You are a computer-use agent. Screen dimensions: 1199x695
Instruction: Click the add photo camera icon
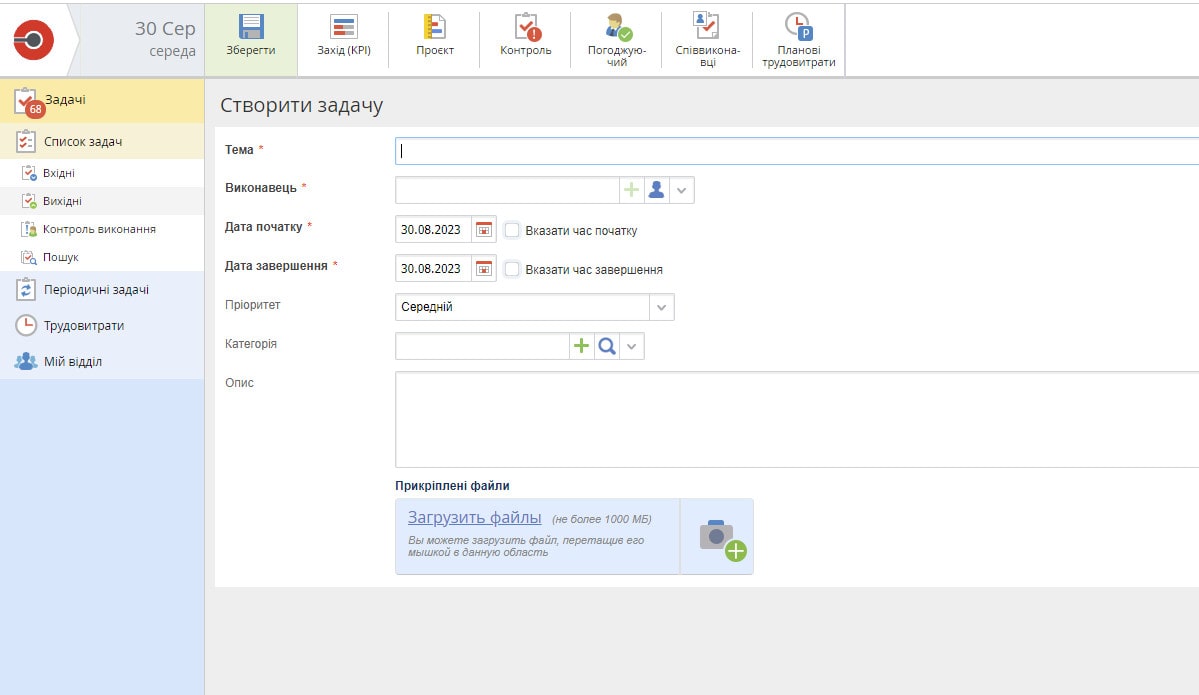[x=720, y=538]
